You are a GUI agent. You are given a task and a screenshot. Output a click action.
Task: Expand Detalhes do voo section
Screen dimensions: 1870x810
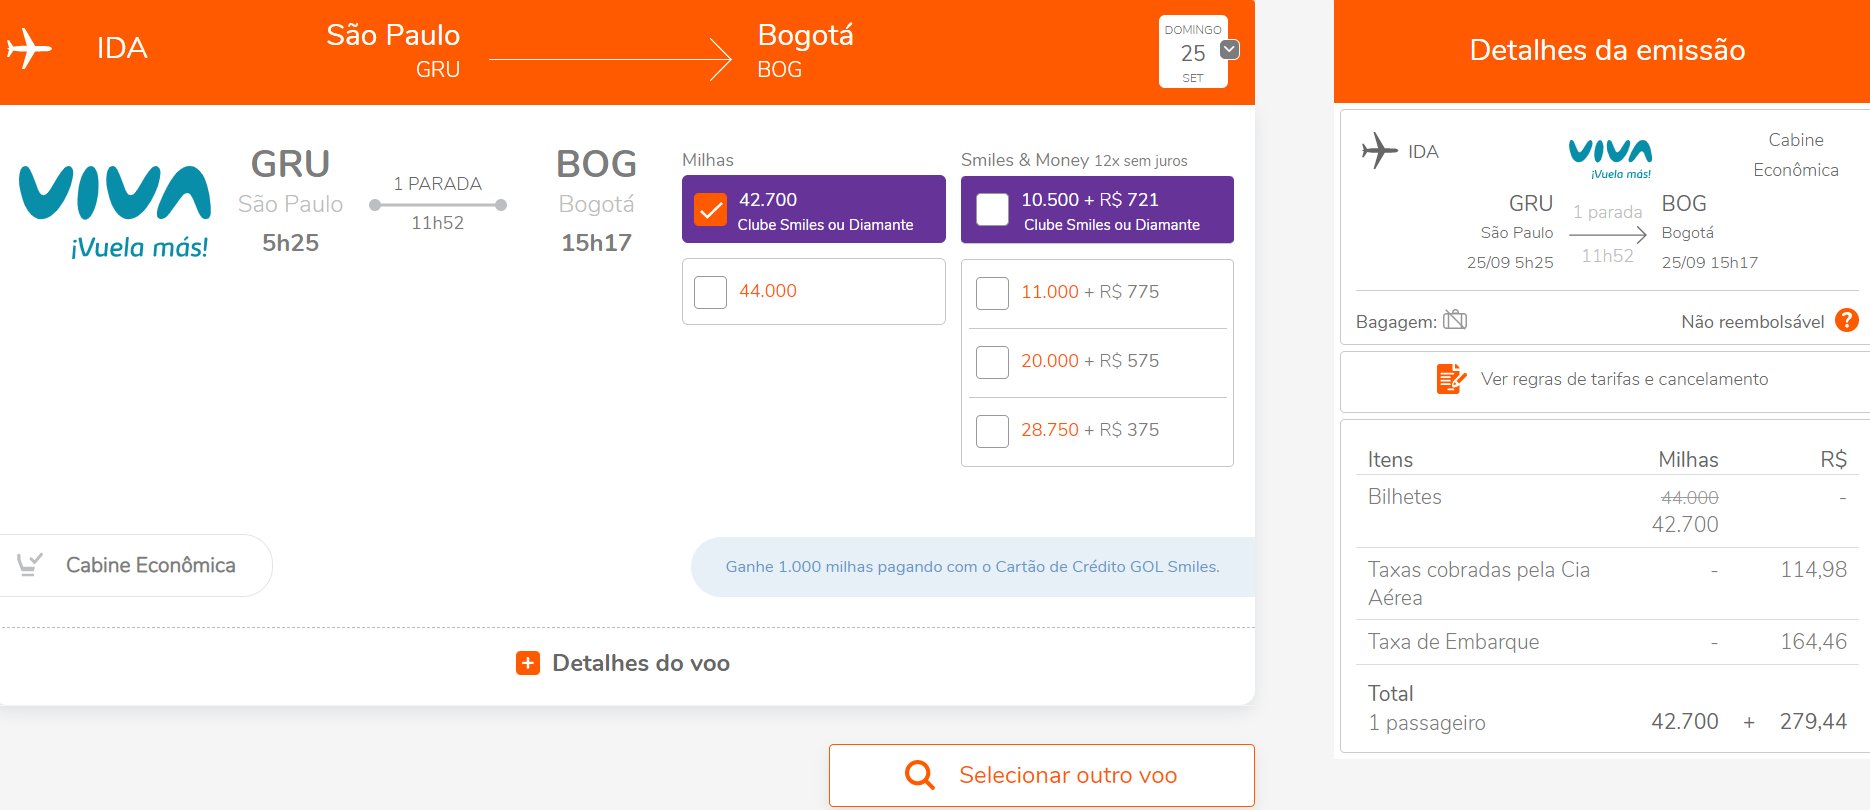(623, 663)
